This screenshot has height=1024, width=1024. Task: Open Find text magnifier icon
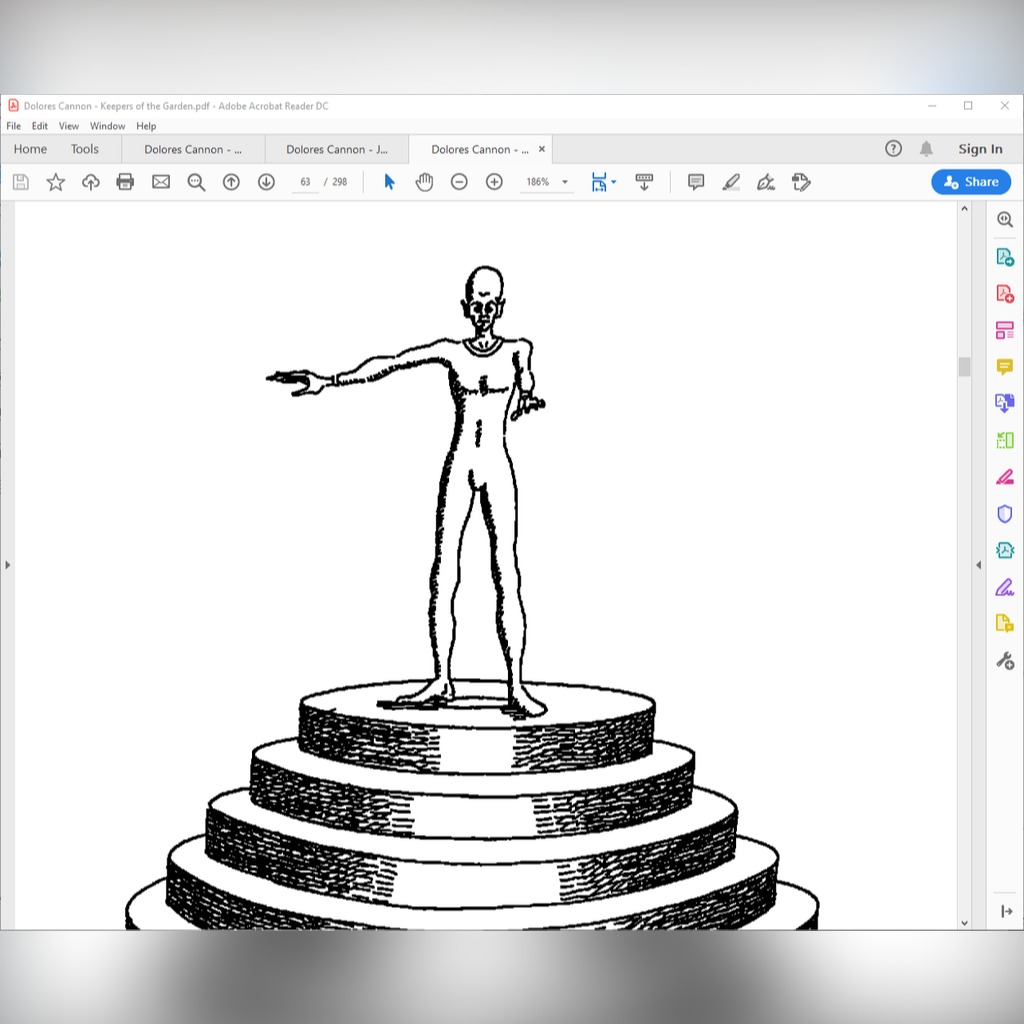pos(196,182)
